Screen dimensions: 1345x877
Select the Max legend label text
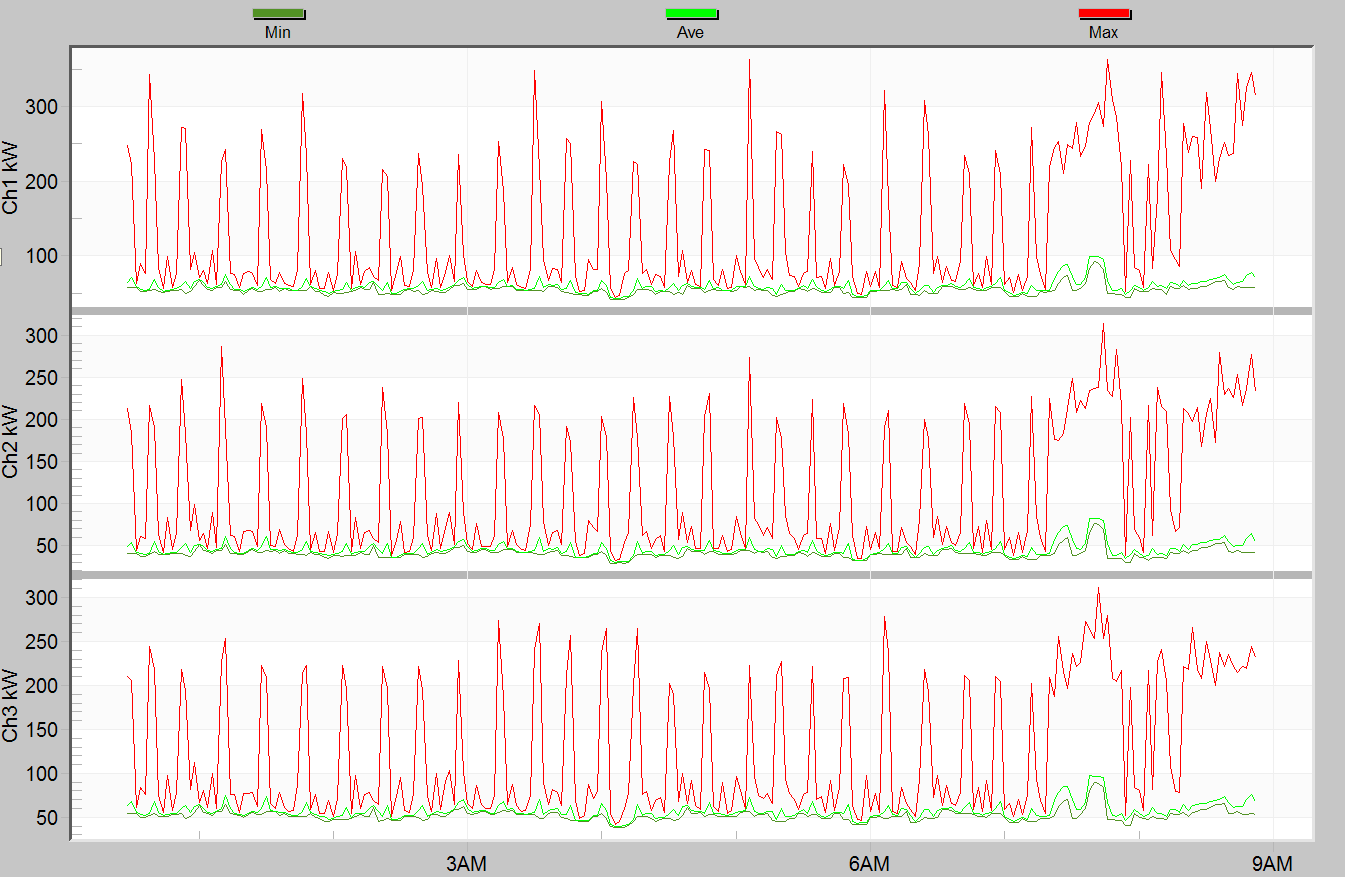click(x=1104, y=32)
